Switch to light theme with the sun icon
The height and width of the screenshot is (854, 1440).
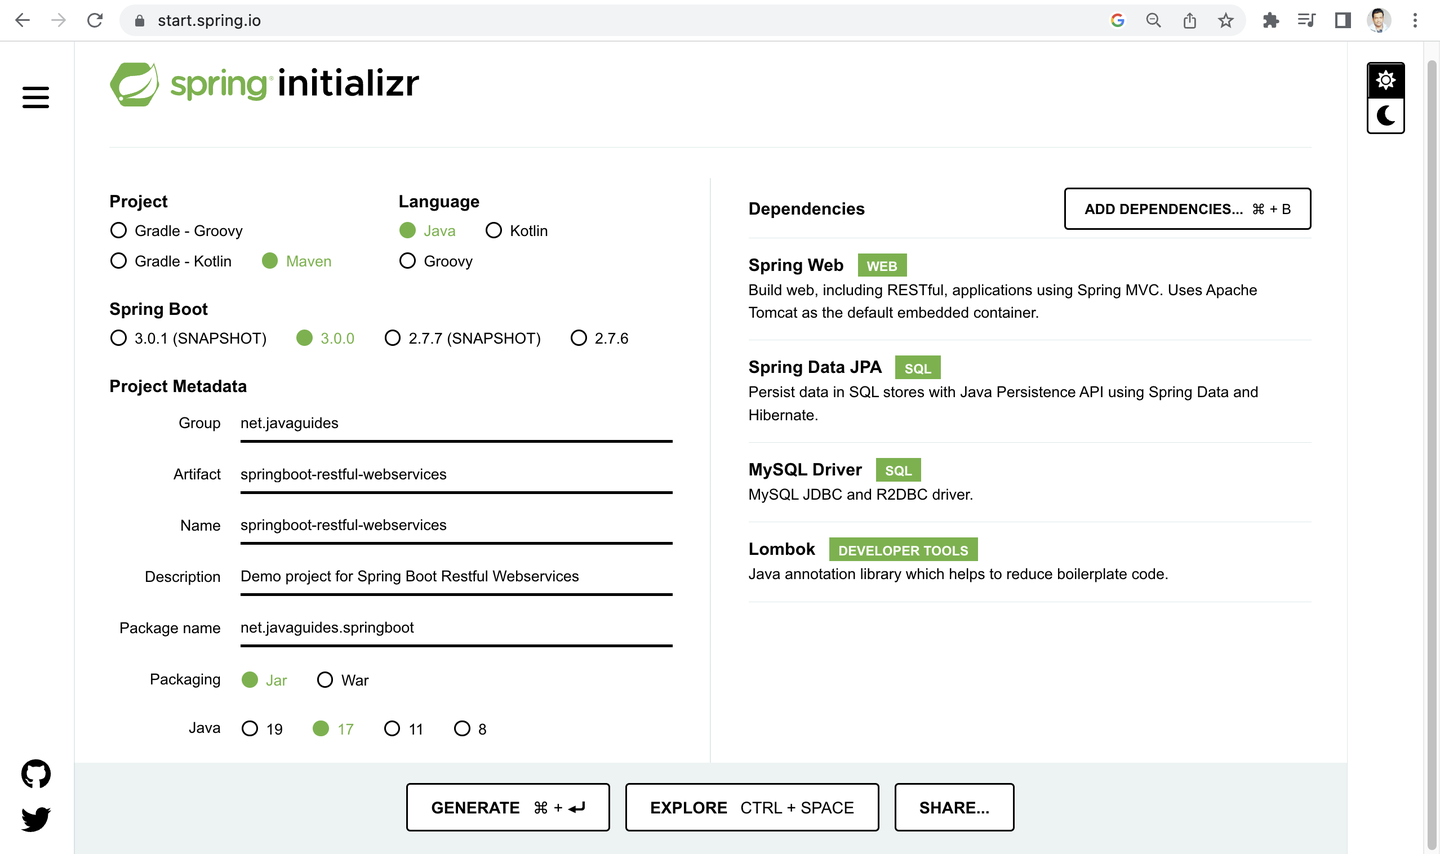1385,79
